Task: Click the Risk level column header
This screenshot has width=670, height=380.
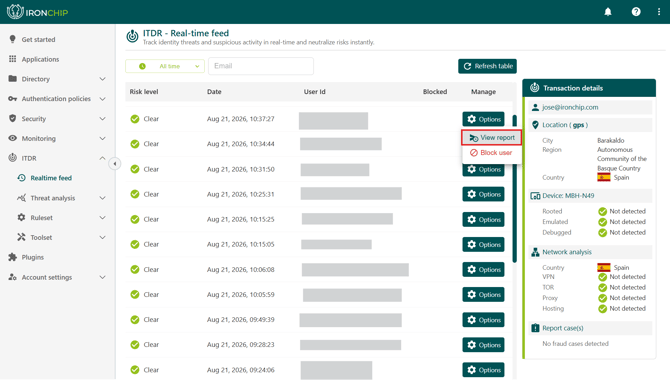Action: pyautogui.click(x=144, y=91)
